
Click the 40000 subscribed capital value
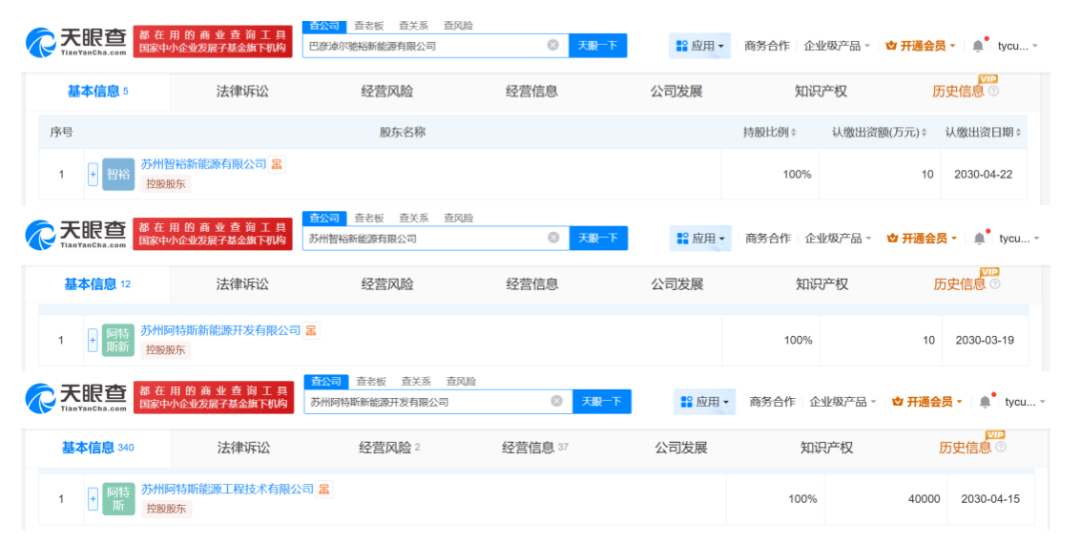pyautogui.click(x=924, y=499)
